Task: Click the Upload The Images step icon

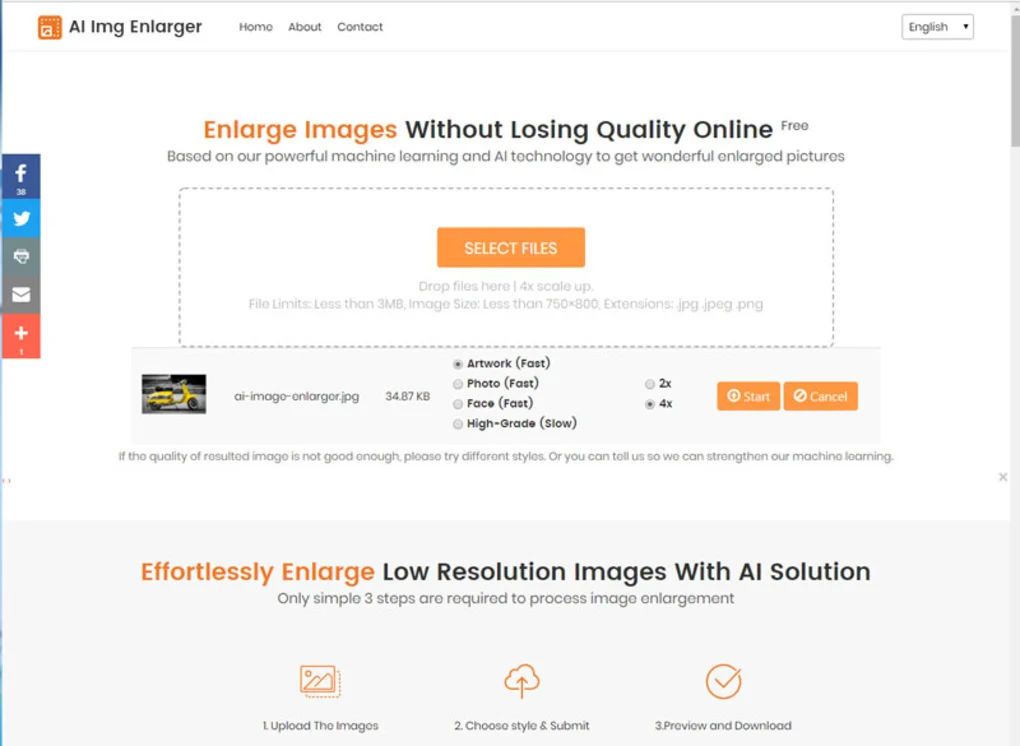Action: [x=320, y=681]
